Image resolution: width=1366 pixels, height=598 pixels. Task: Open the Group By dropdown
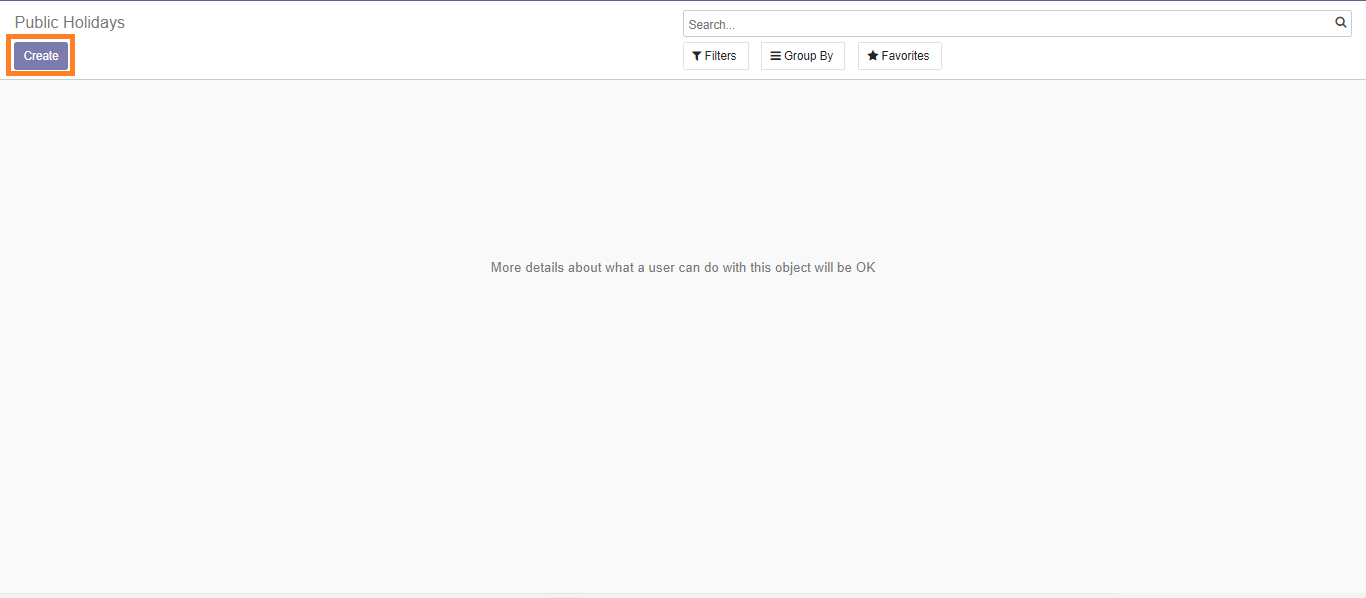(x=802, y=56)
